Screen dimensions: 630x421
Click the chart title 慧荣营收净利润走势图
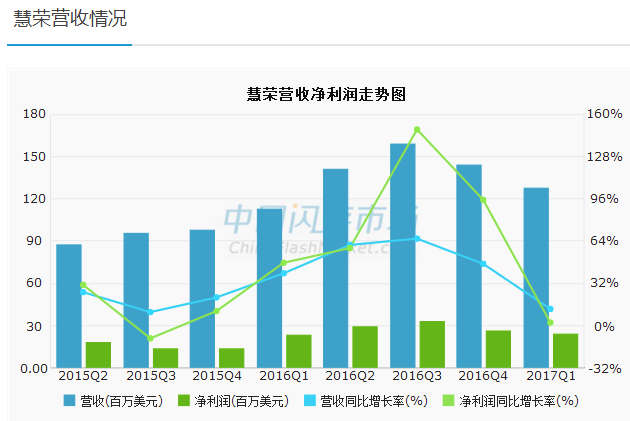pos(326,94)
